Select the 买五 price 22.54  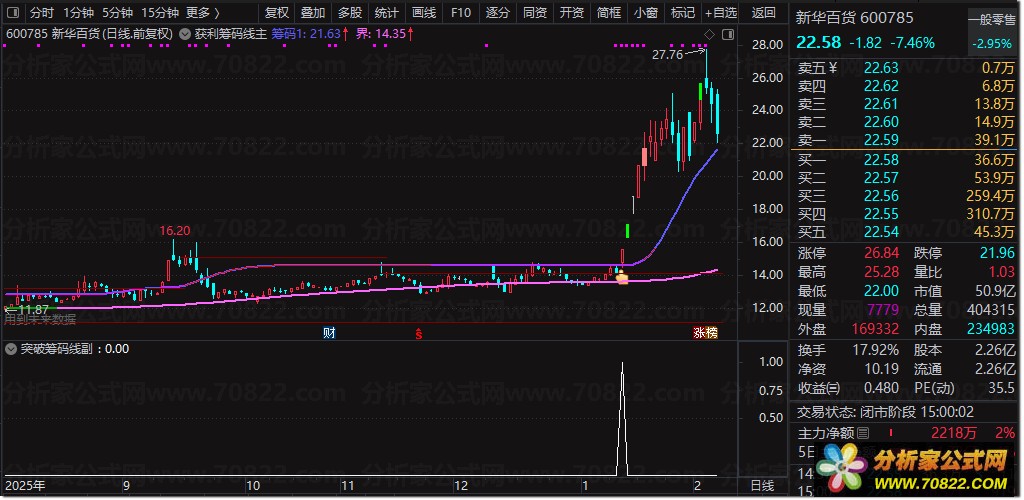(x=881, y=232)
